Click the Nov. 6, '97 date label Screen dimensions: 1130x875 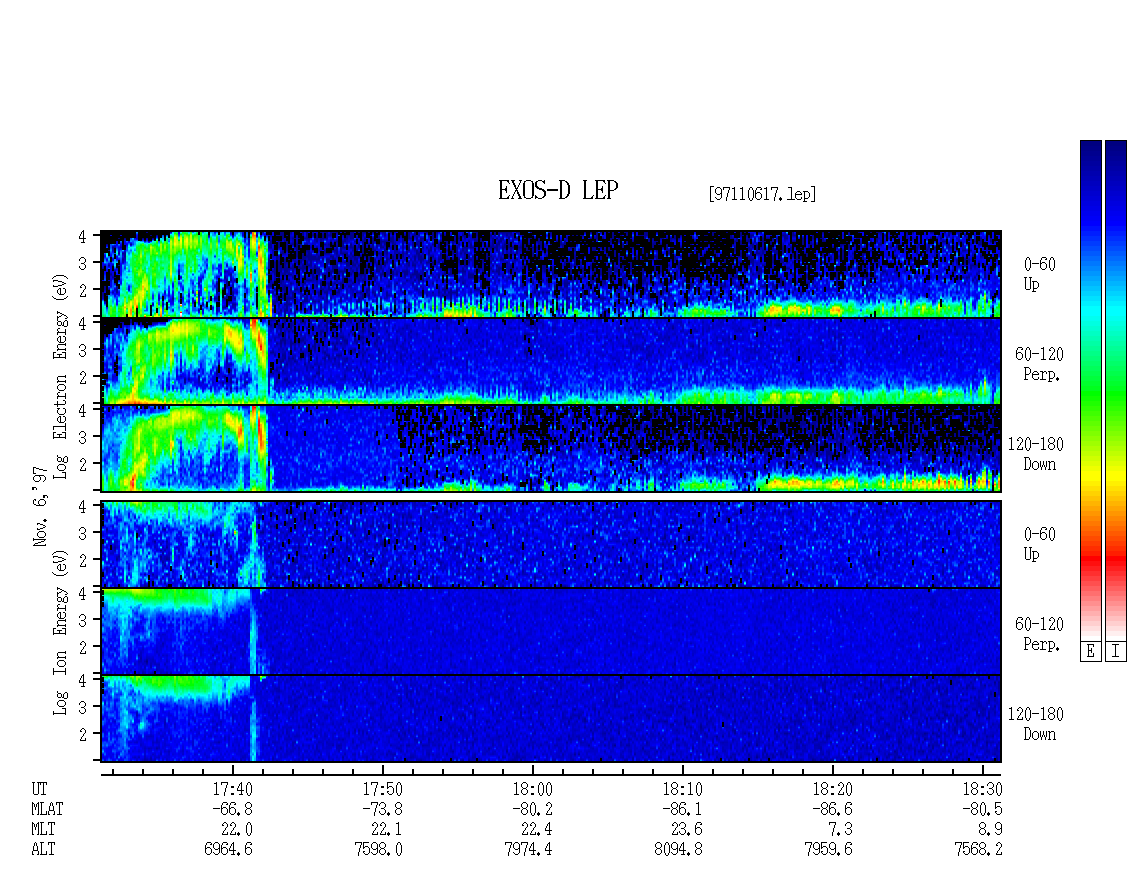(x=40, y=506)
